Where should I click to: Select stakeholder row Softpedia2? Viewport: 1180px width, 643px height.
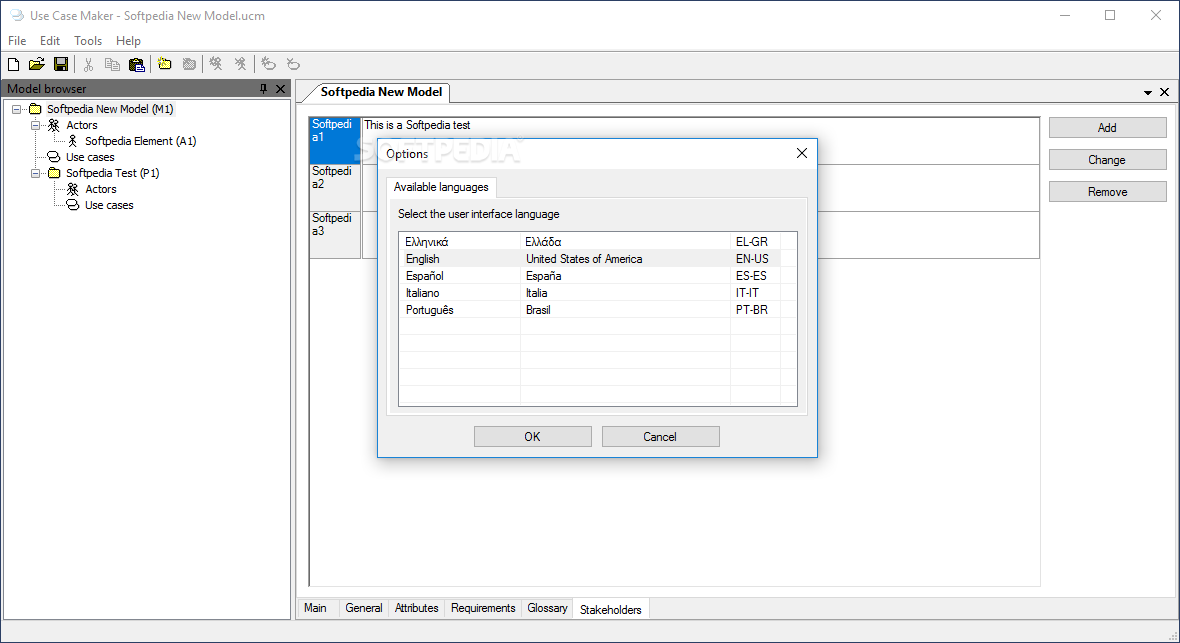pos(335,187)
